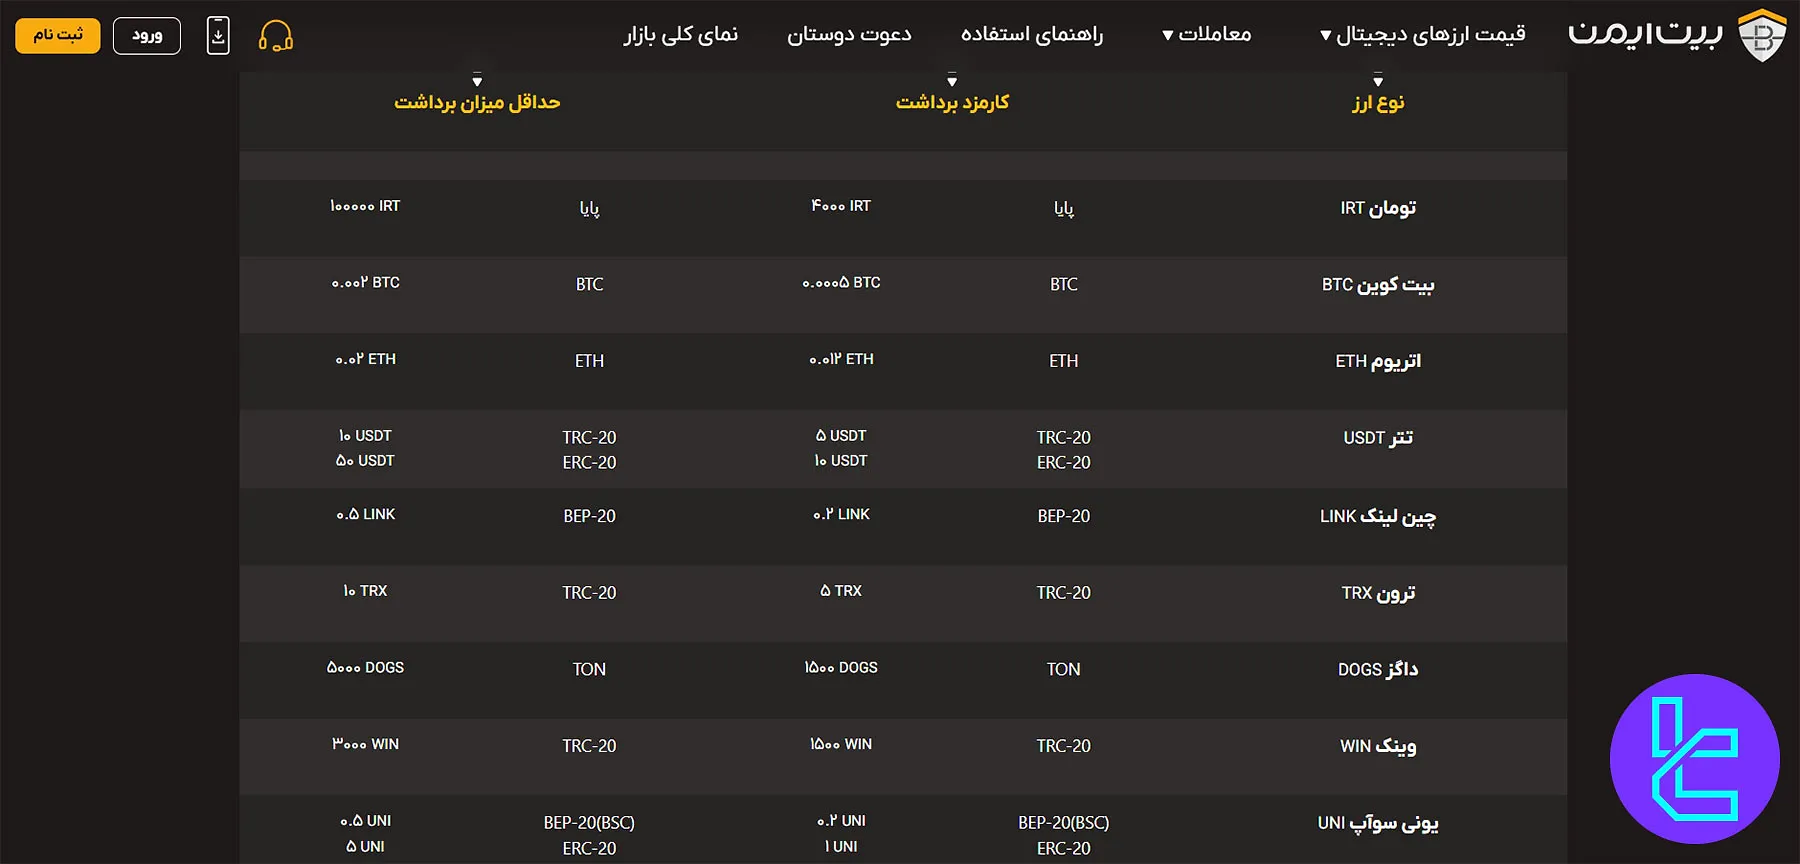Click the ۰.۲ UNI fee value
This screenshot has width=1800, height=864.
click(841, 821)
